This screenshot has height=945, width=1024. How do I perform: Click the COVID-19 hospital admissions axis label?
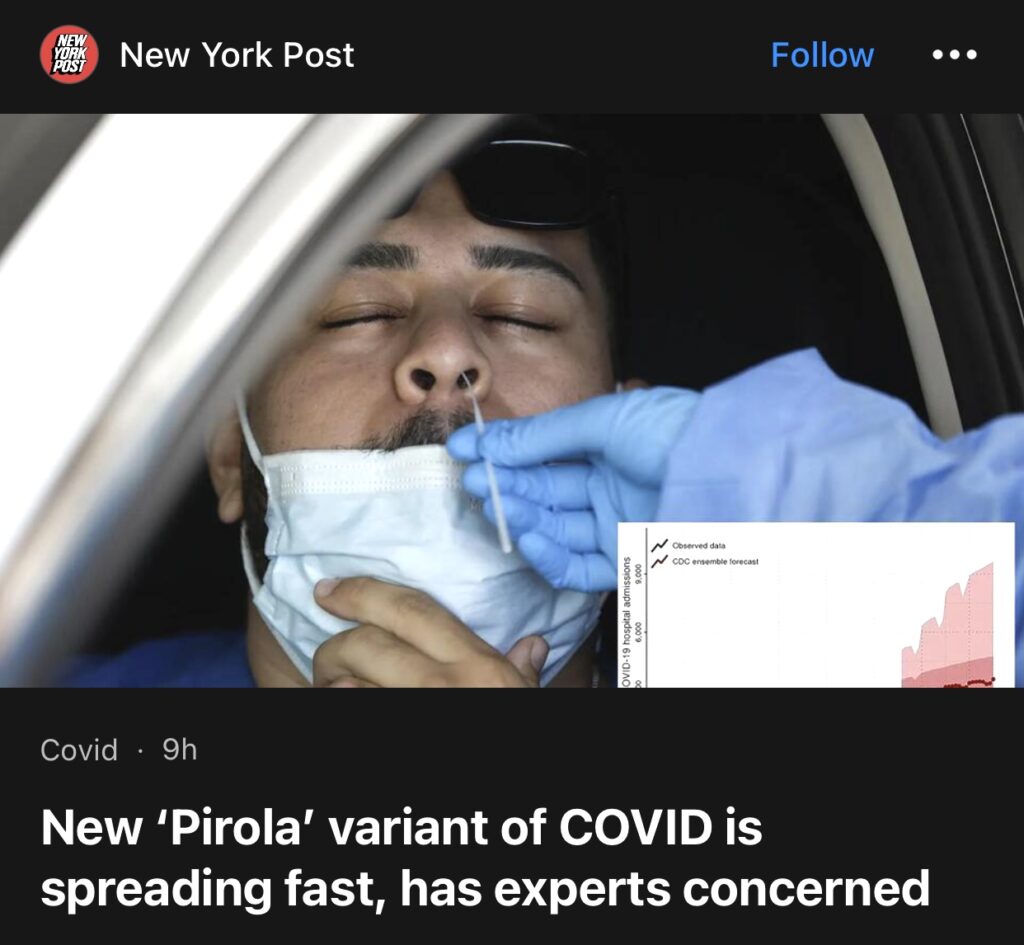624,622
